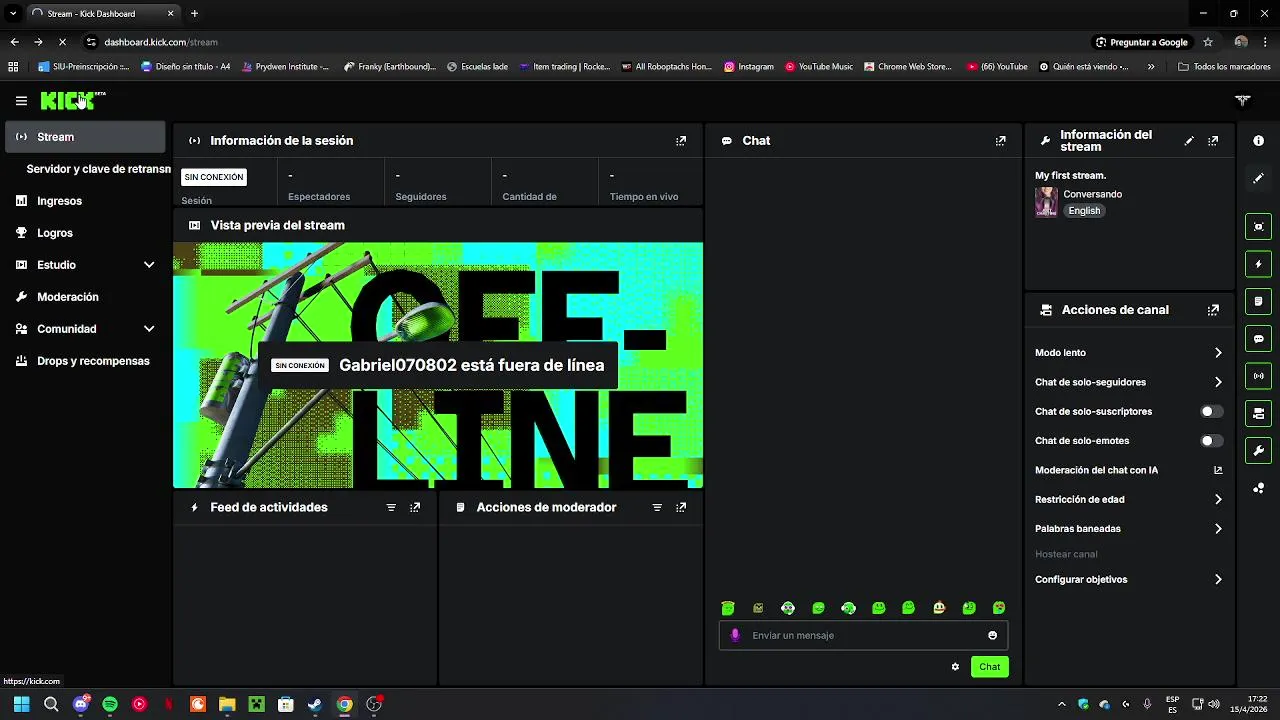Open Restricción de edad options chevron
The width and height of the screenshot is (1280, 720).
coord(1218,499)
